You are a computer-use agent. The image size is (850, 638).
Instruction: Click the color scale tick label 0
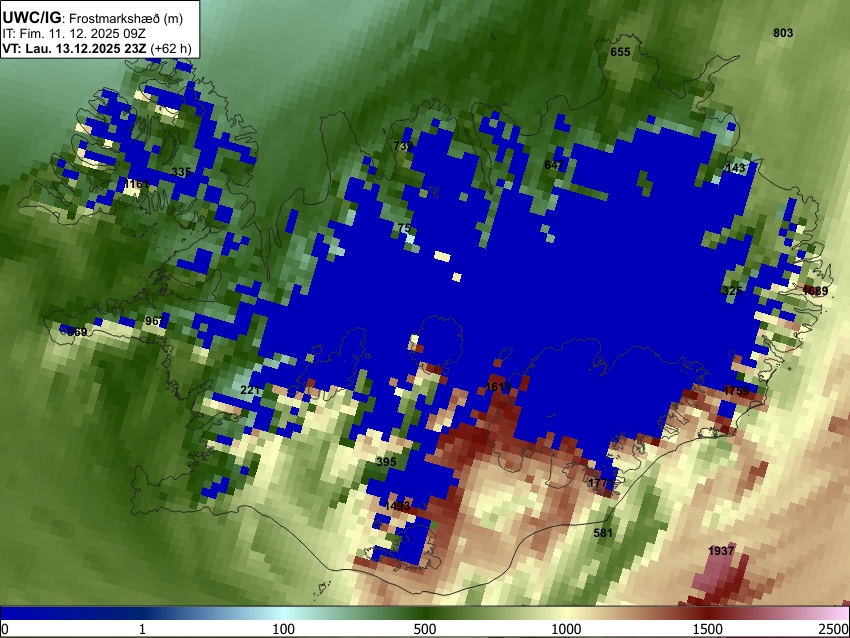pyautogui.click(x=5, y=629)
